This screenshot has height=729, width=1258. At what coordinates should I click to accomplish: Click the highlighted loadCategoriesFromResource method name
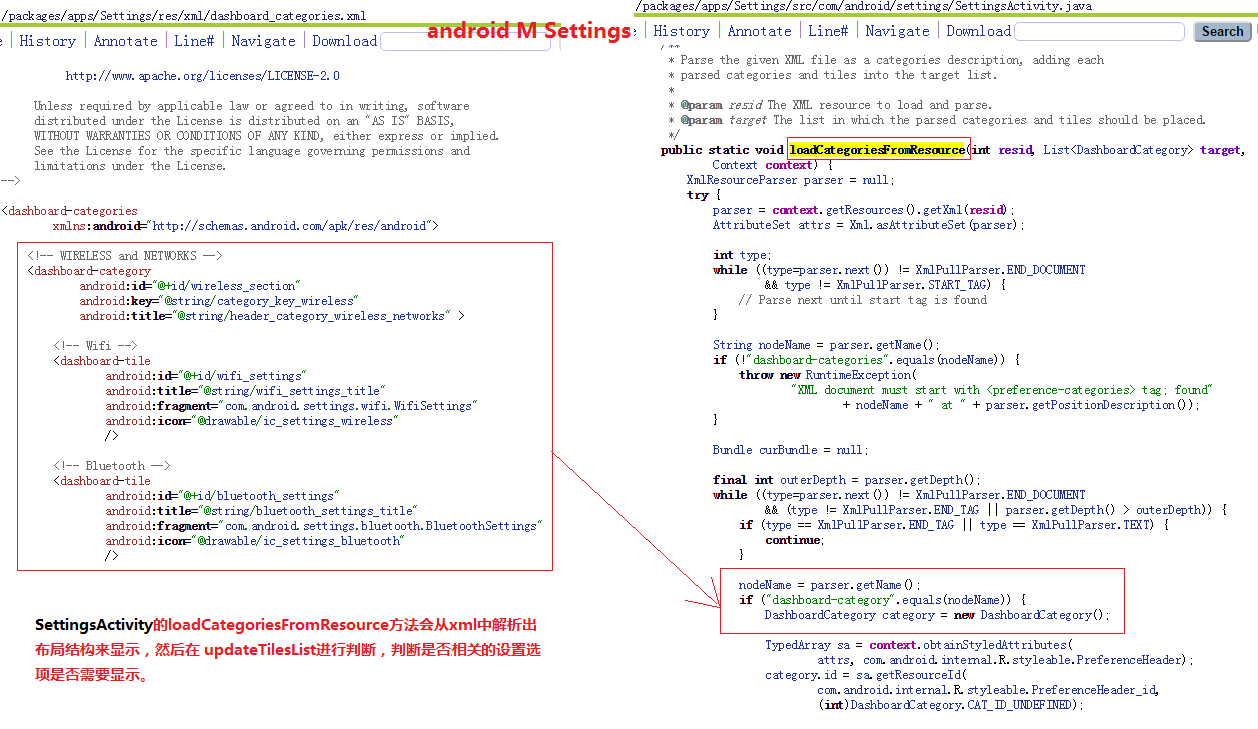(877, 150)
